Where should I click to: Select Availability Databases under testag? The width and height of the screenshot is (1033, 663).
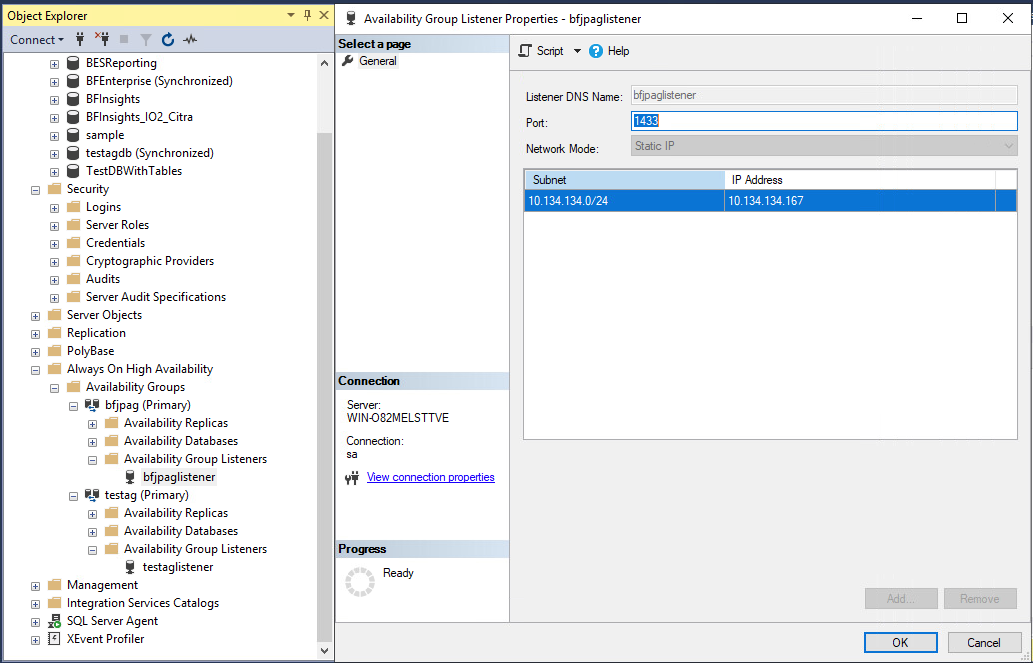point(181,531)
